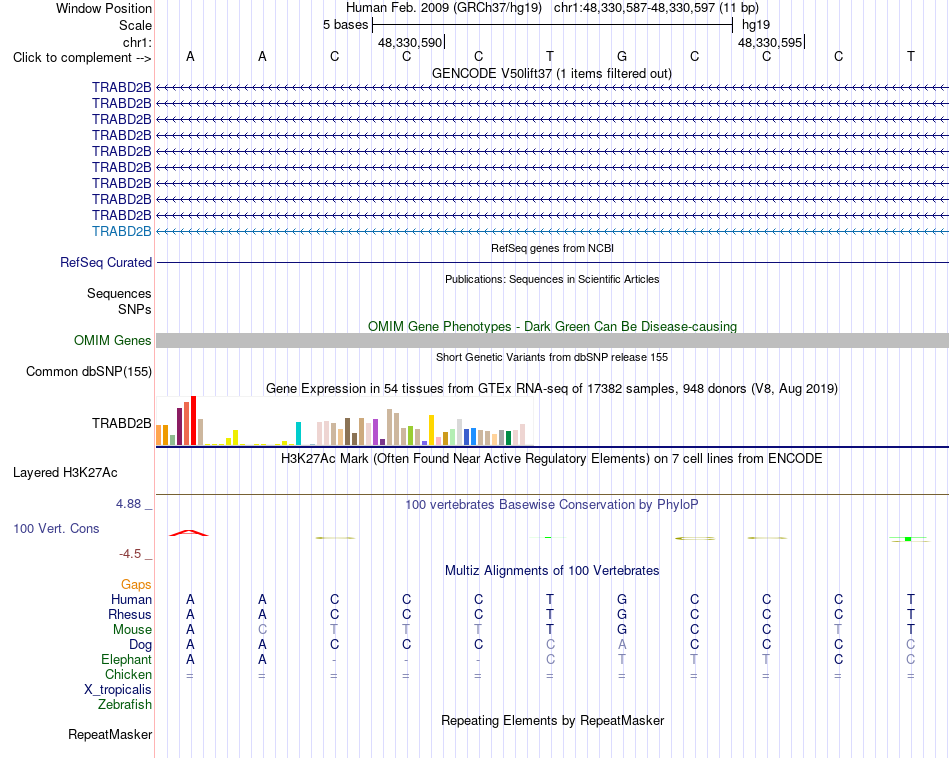Click the gray OMIM Genes bar

click(552, 341)
